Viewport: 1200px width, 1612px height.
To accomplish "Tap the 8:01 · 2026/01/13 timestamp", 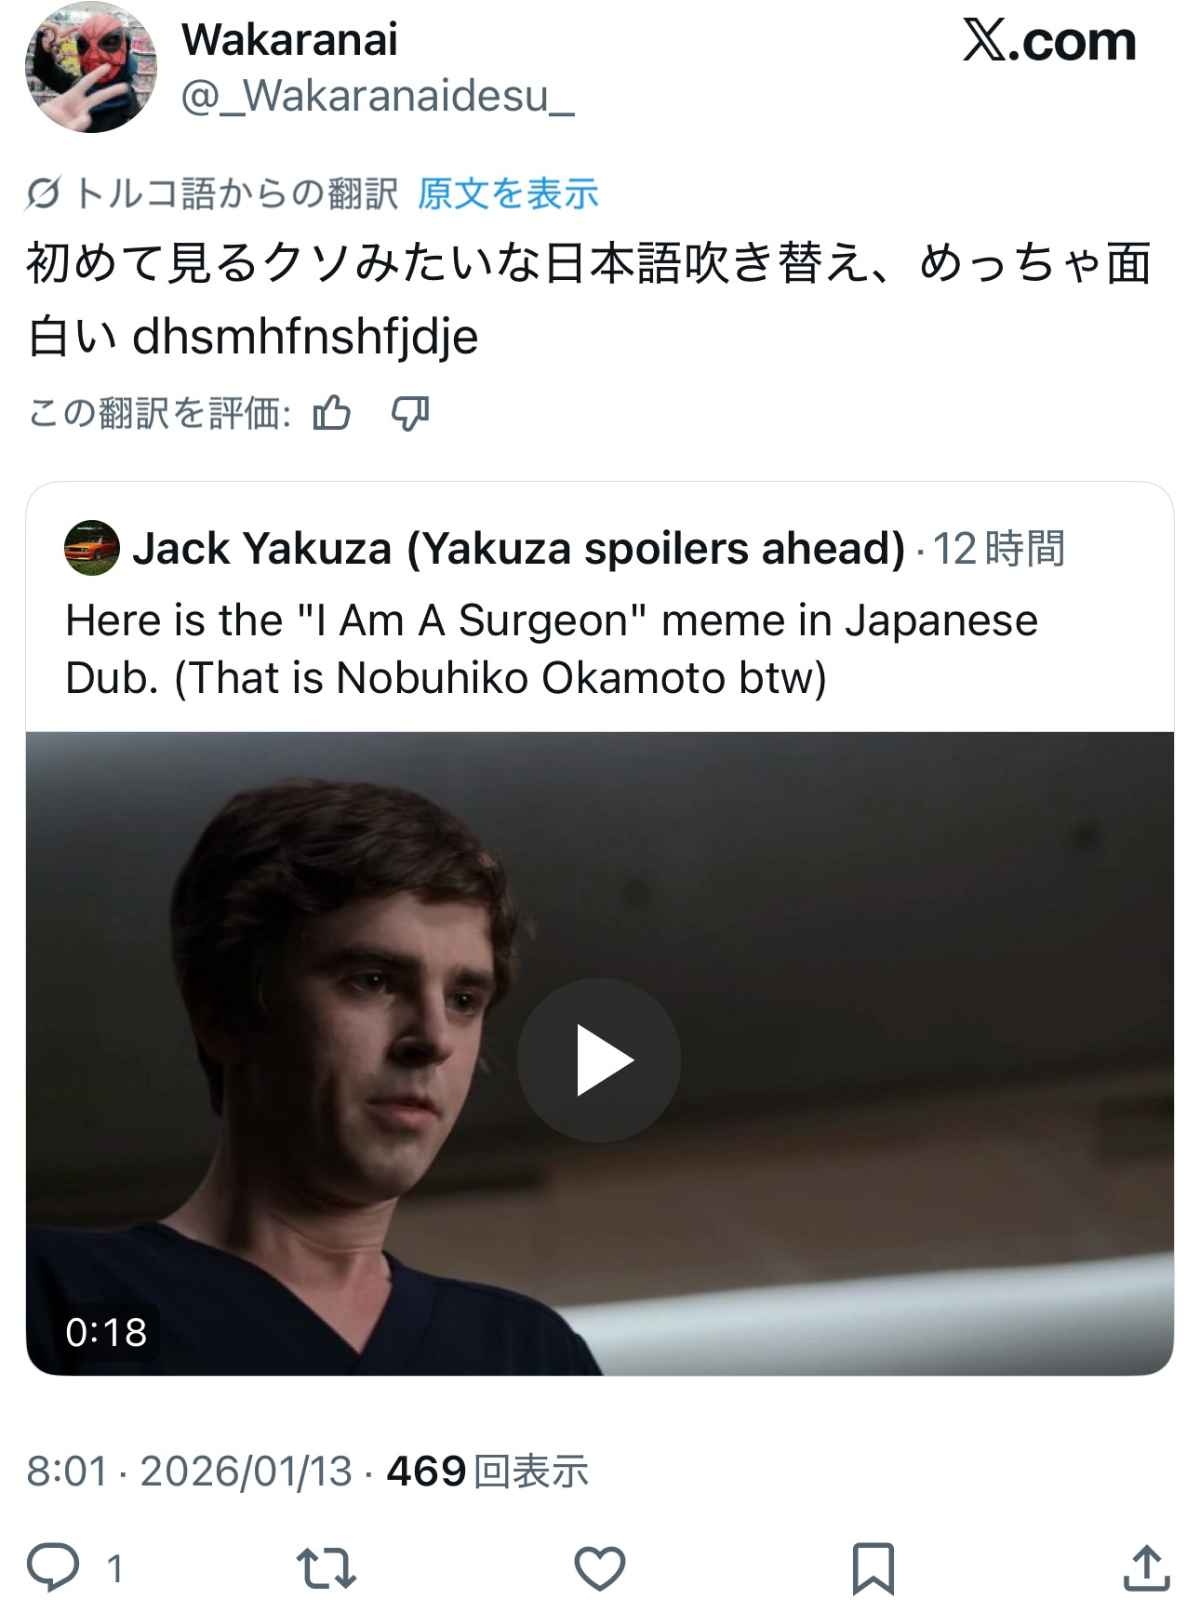I will tap(190, 1471).
